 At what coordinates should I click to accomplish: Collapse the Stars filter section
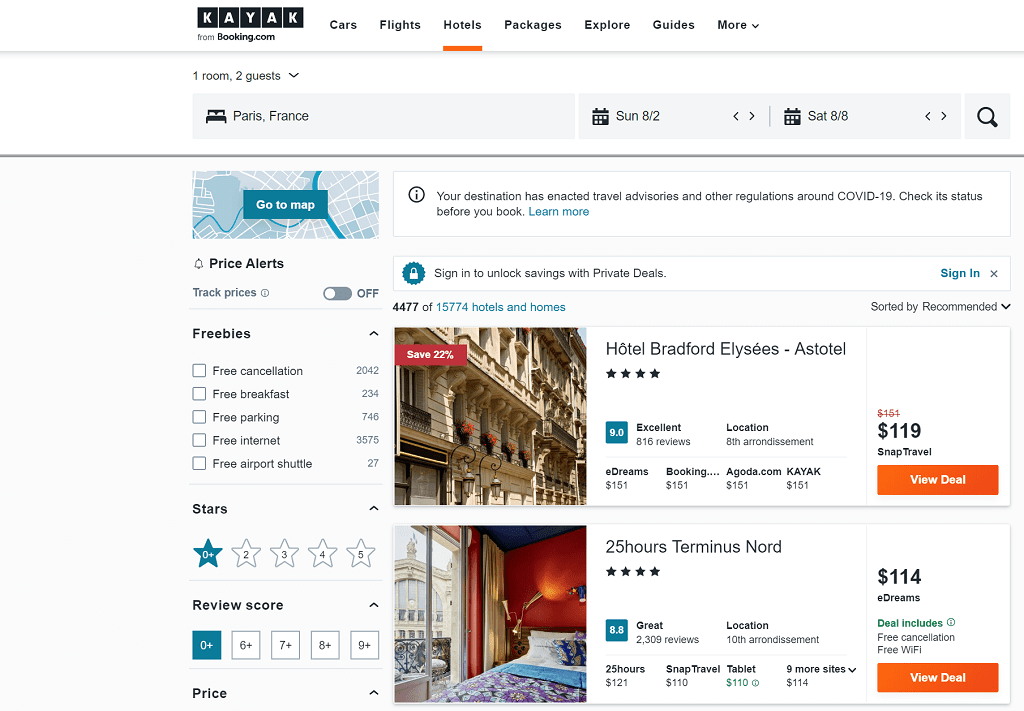tap(374, 509)
